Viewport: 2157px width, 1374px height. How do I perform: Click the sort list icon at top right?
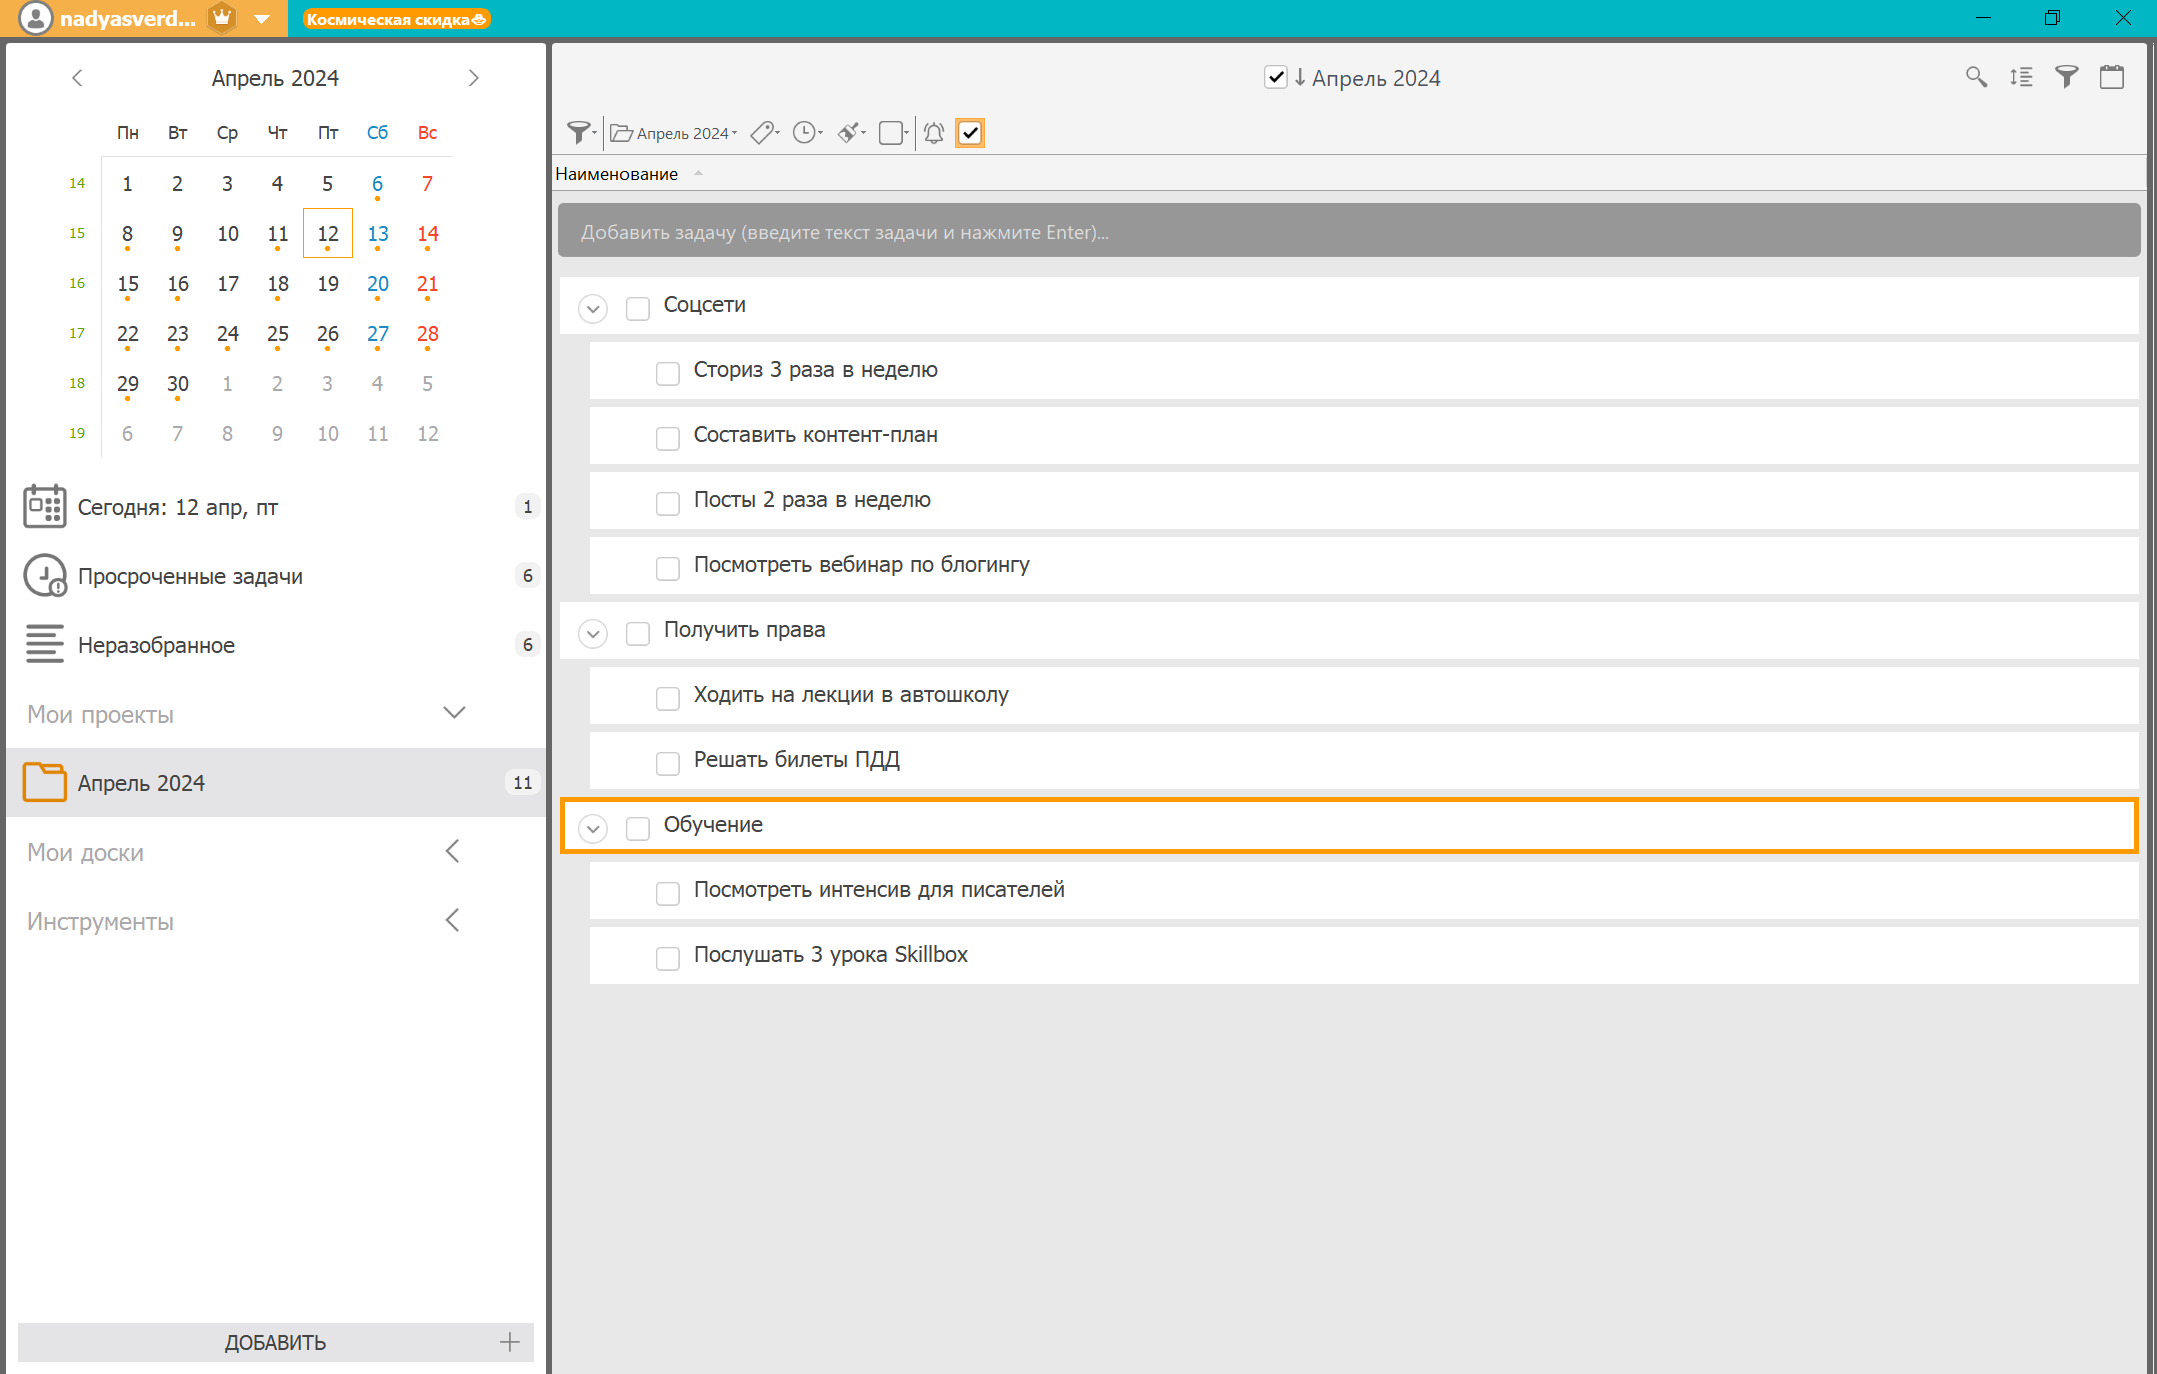click(x=2021, y=77)
